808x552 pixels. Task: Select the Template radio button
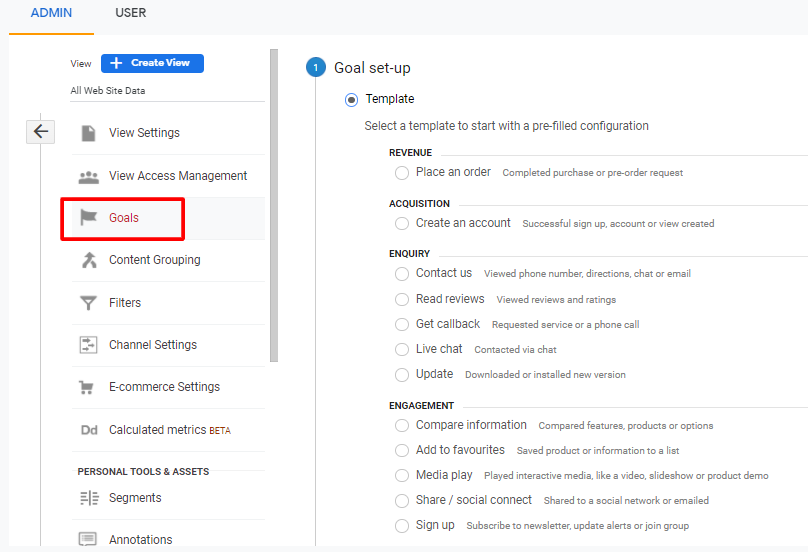(351, 99)
